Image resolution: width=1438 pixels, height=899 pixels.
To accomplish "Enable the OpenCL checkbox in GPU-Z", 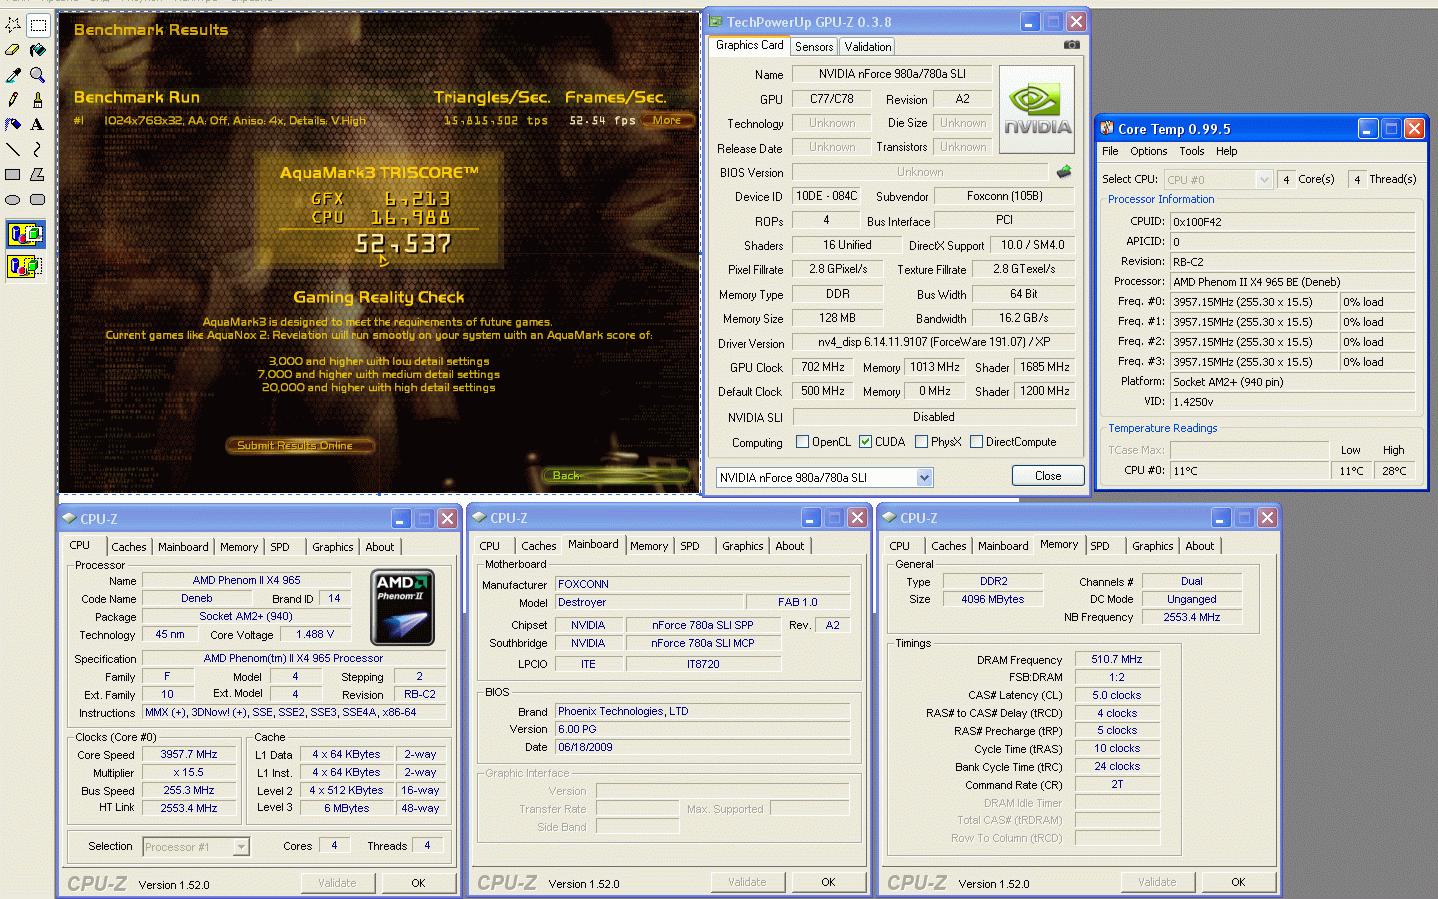I will [802, 442].
